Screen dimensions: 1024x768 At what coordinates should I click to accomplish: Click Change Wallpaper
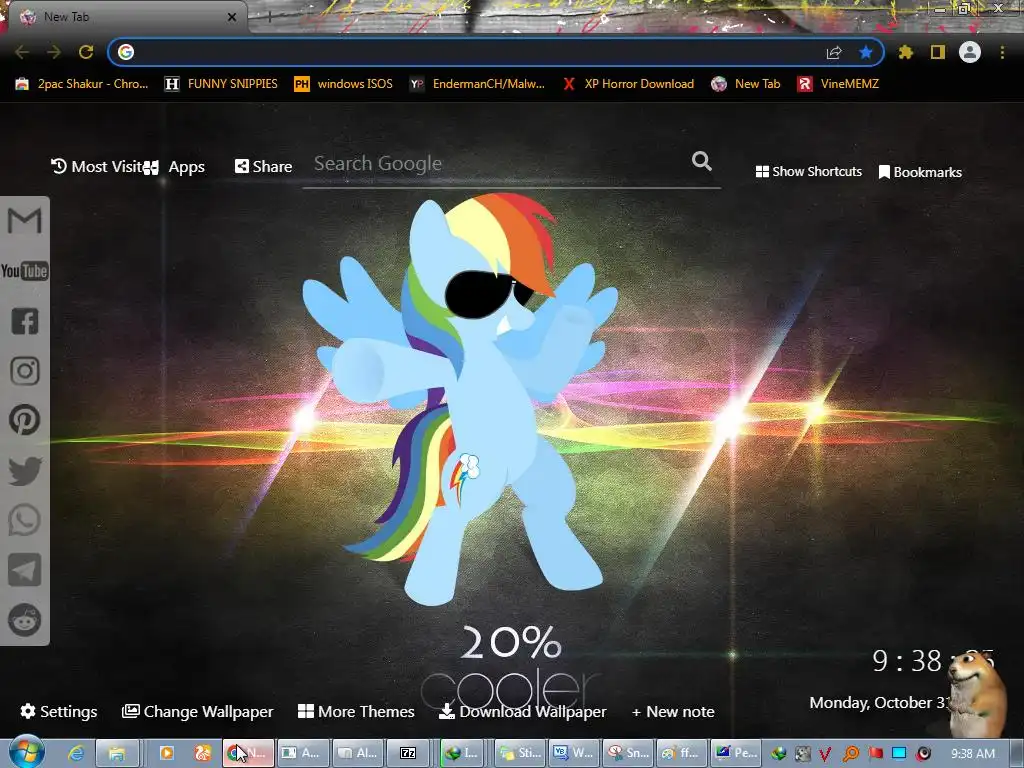point(197,711)
